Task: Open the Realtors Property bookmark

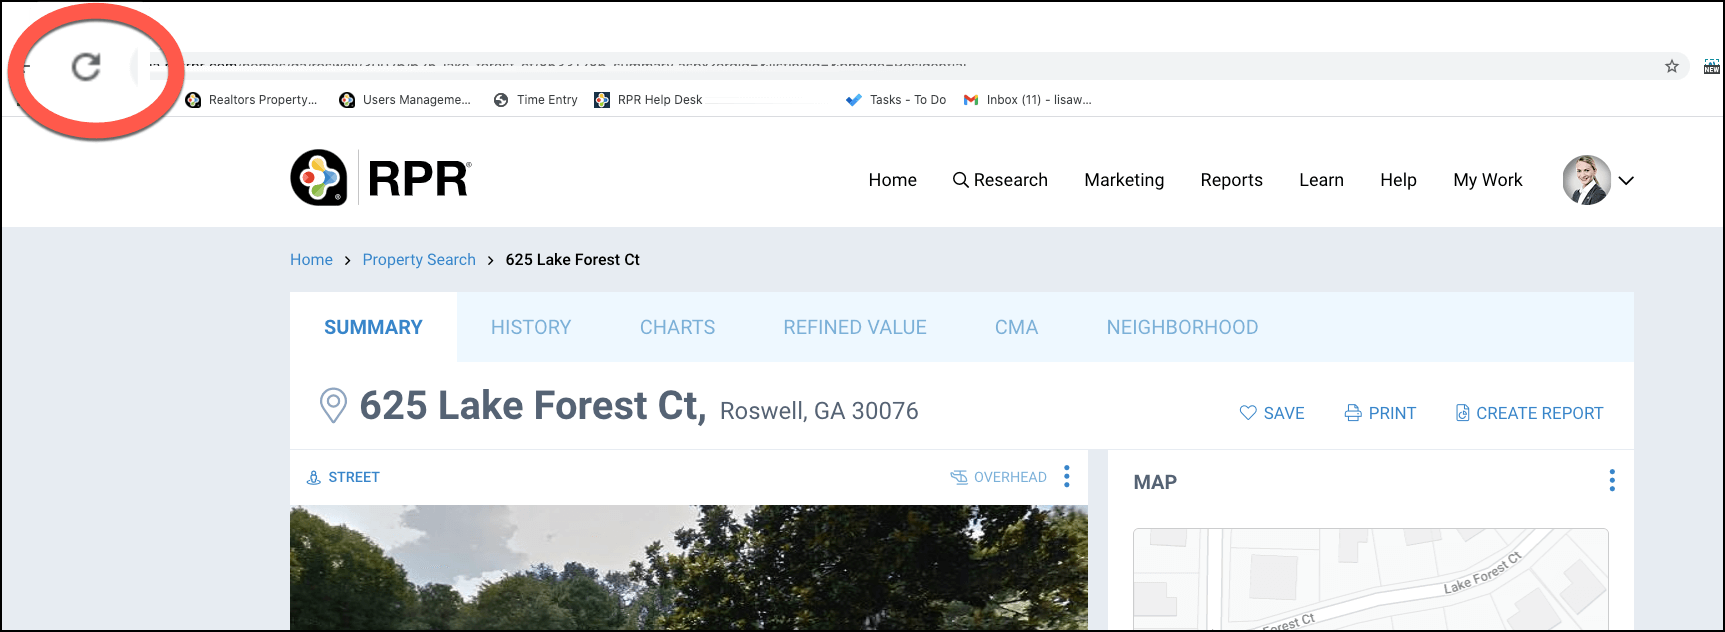Action: coord(252,100)
